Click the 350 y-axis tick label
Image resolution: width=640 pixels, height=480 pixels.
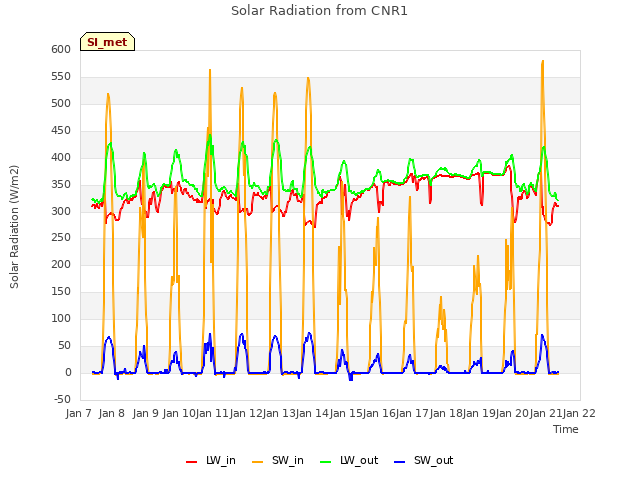pos(61,184)
